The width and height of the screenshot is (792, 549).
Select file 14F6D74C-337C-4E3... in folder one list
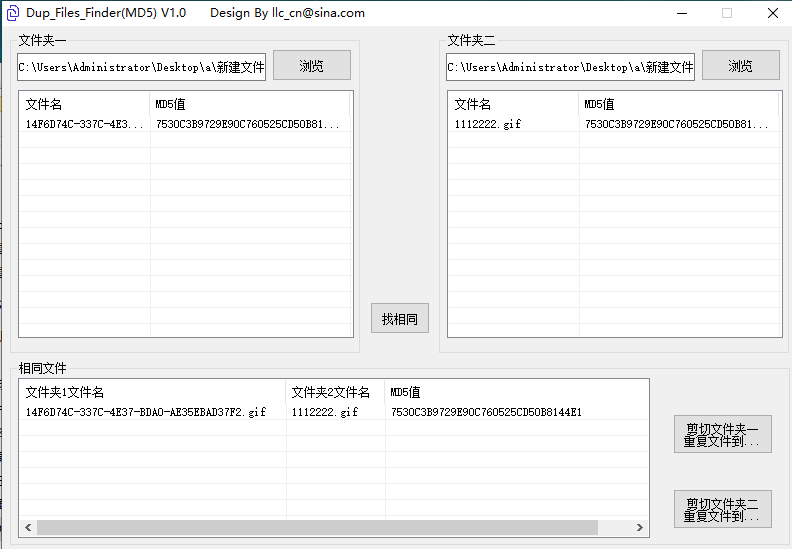[85, 125]
